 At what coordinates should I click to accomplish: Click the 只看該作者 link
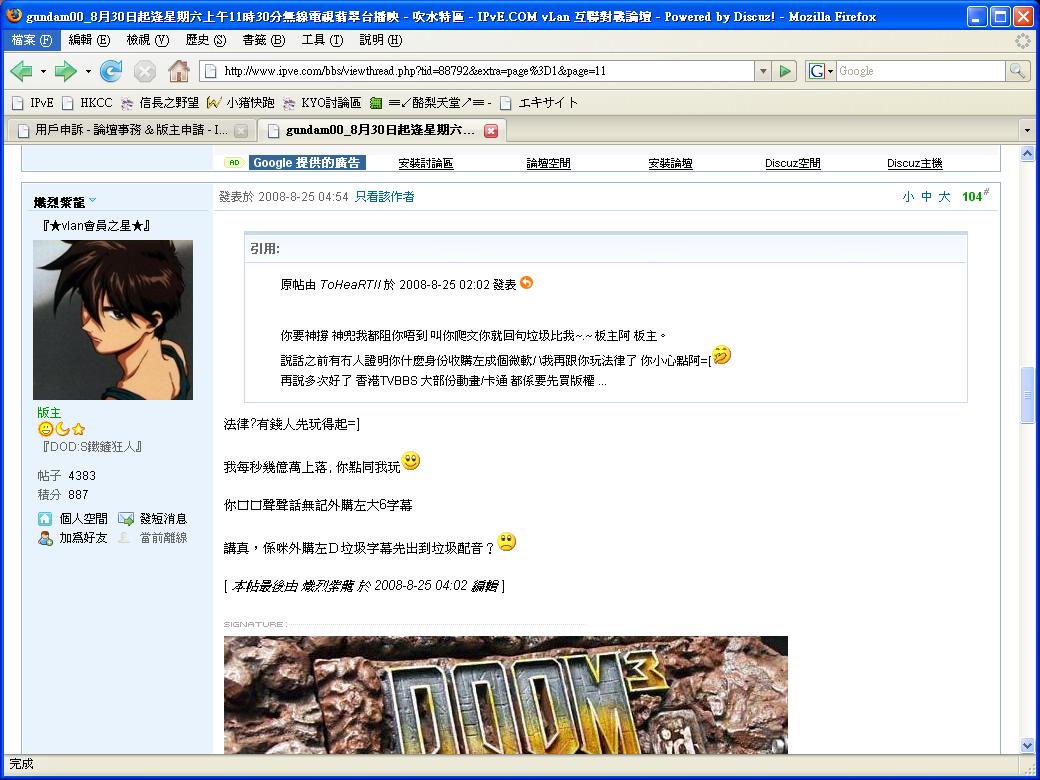click(385, 197)
